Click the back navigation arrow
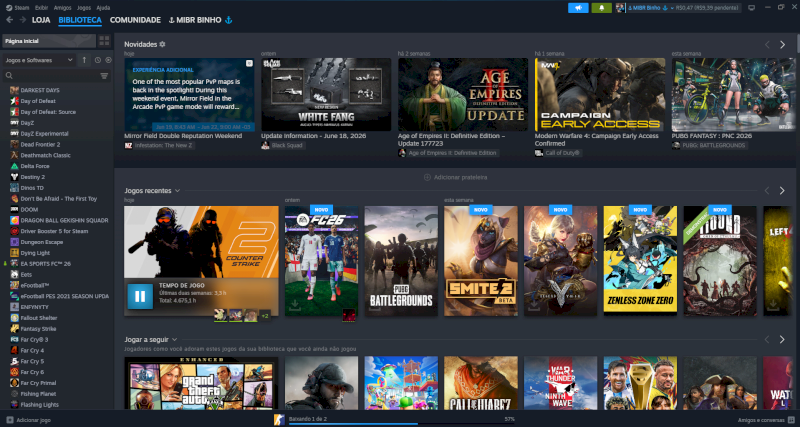Image resolution: width=800 pixels, height=427 pixels. click(9, 20)
